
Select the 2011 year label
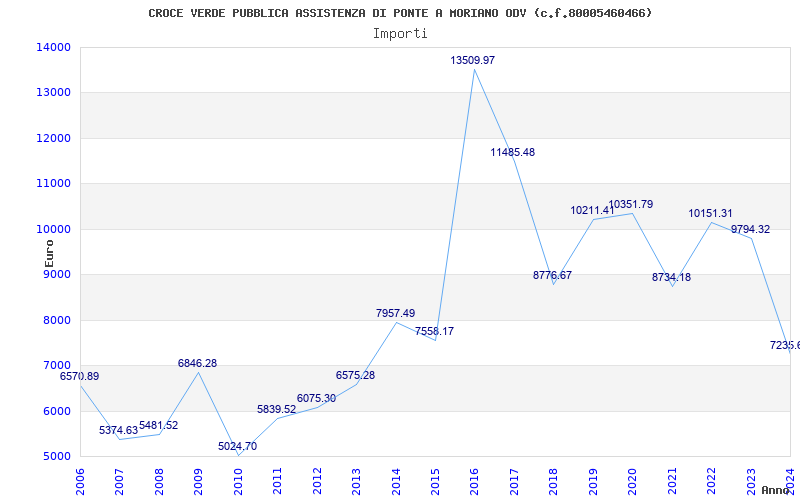(278, 481)
